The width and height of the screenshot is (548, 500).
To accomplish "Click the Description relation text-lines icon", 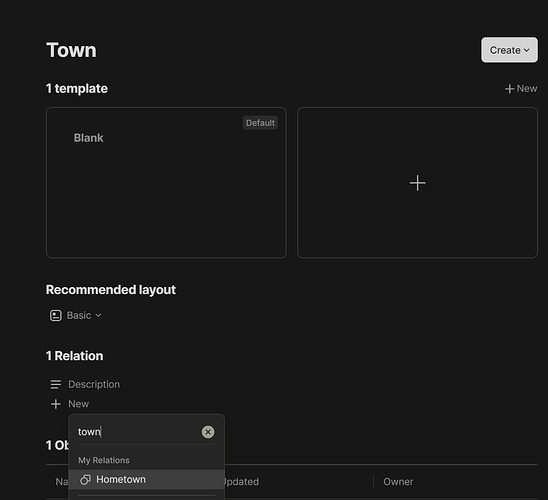I will tap(56, 384).
